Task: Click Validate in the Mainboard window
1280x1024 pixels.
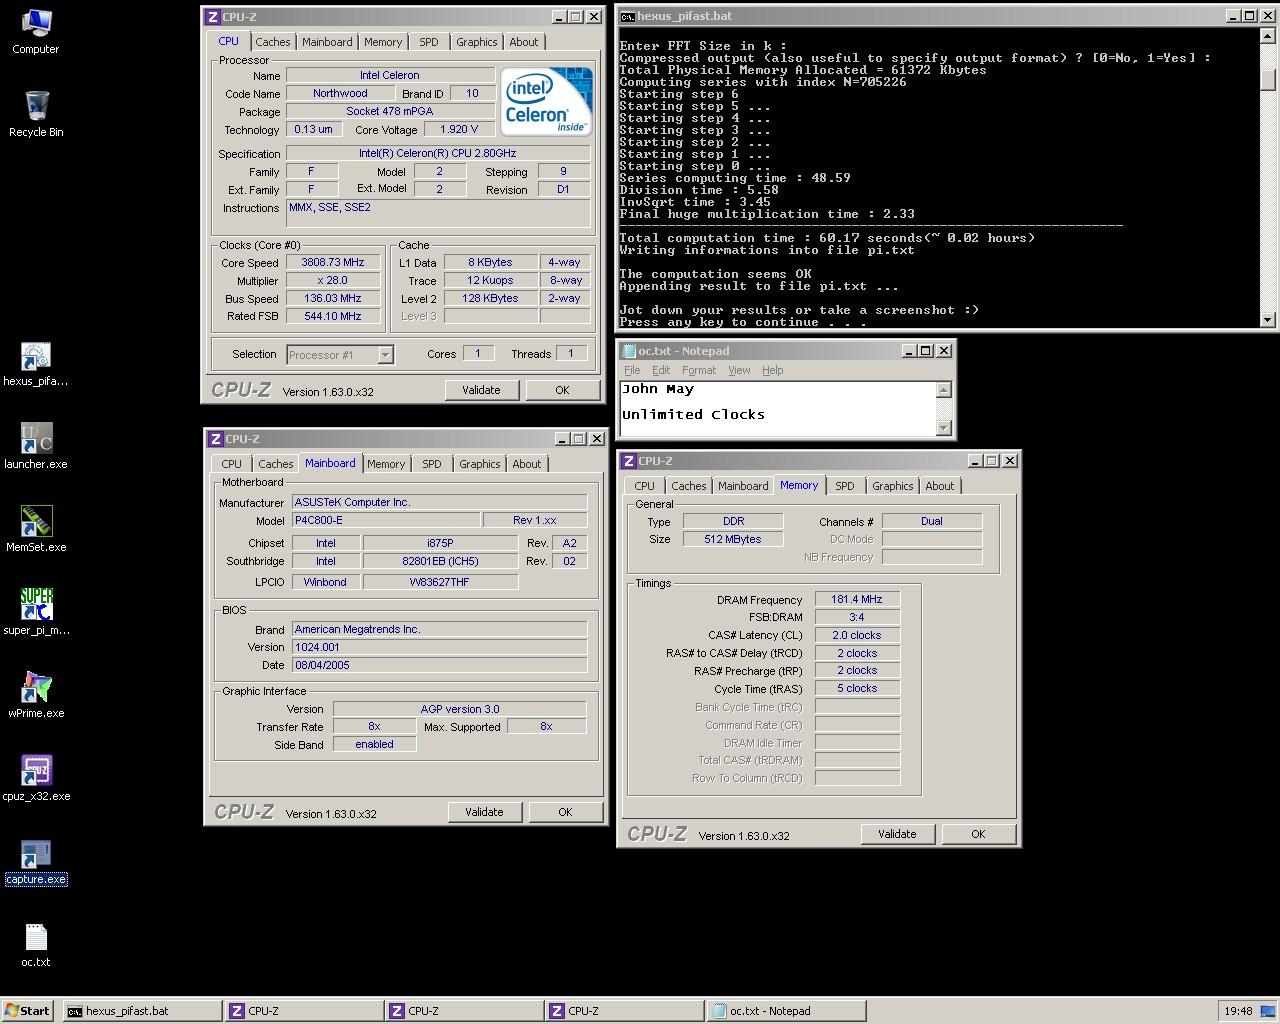Action: pyautogui.click(x=484, y=812)
